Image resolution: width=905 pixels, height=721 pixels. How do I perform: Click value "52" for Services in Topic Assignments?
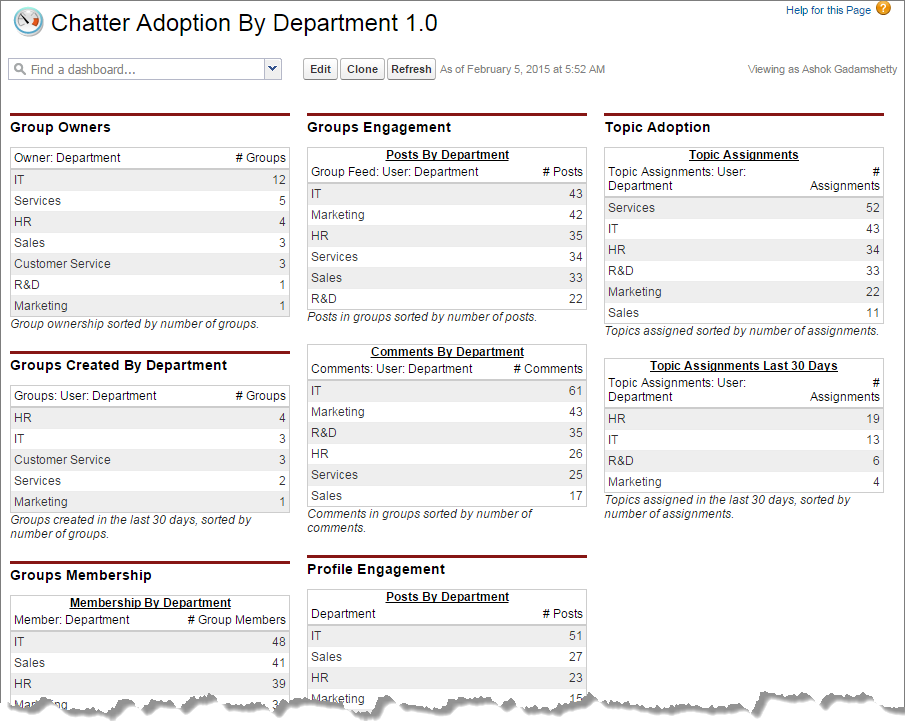[873, 208]
